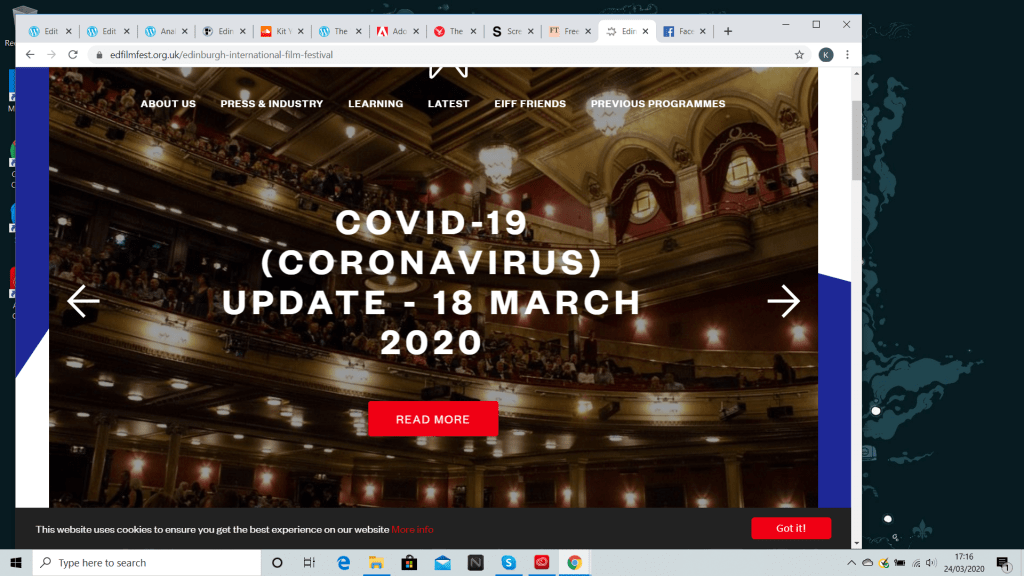The height and width of the screenshot is (576, 1024).
Task: Click the Chrome profile avatar icon
Action: pos(826,54)
